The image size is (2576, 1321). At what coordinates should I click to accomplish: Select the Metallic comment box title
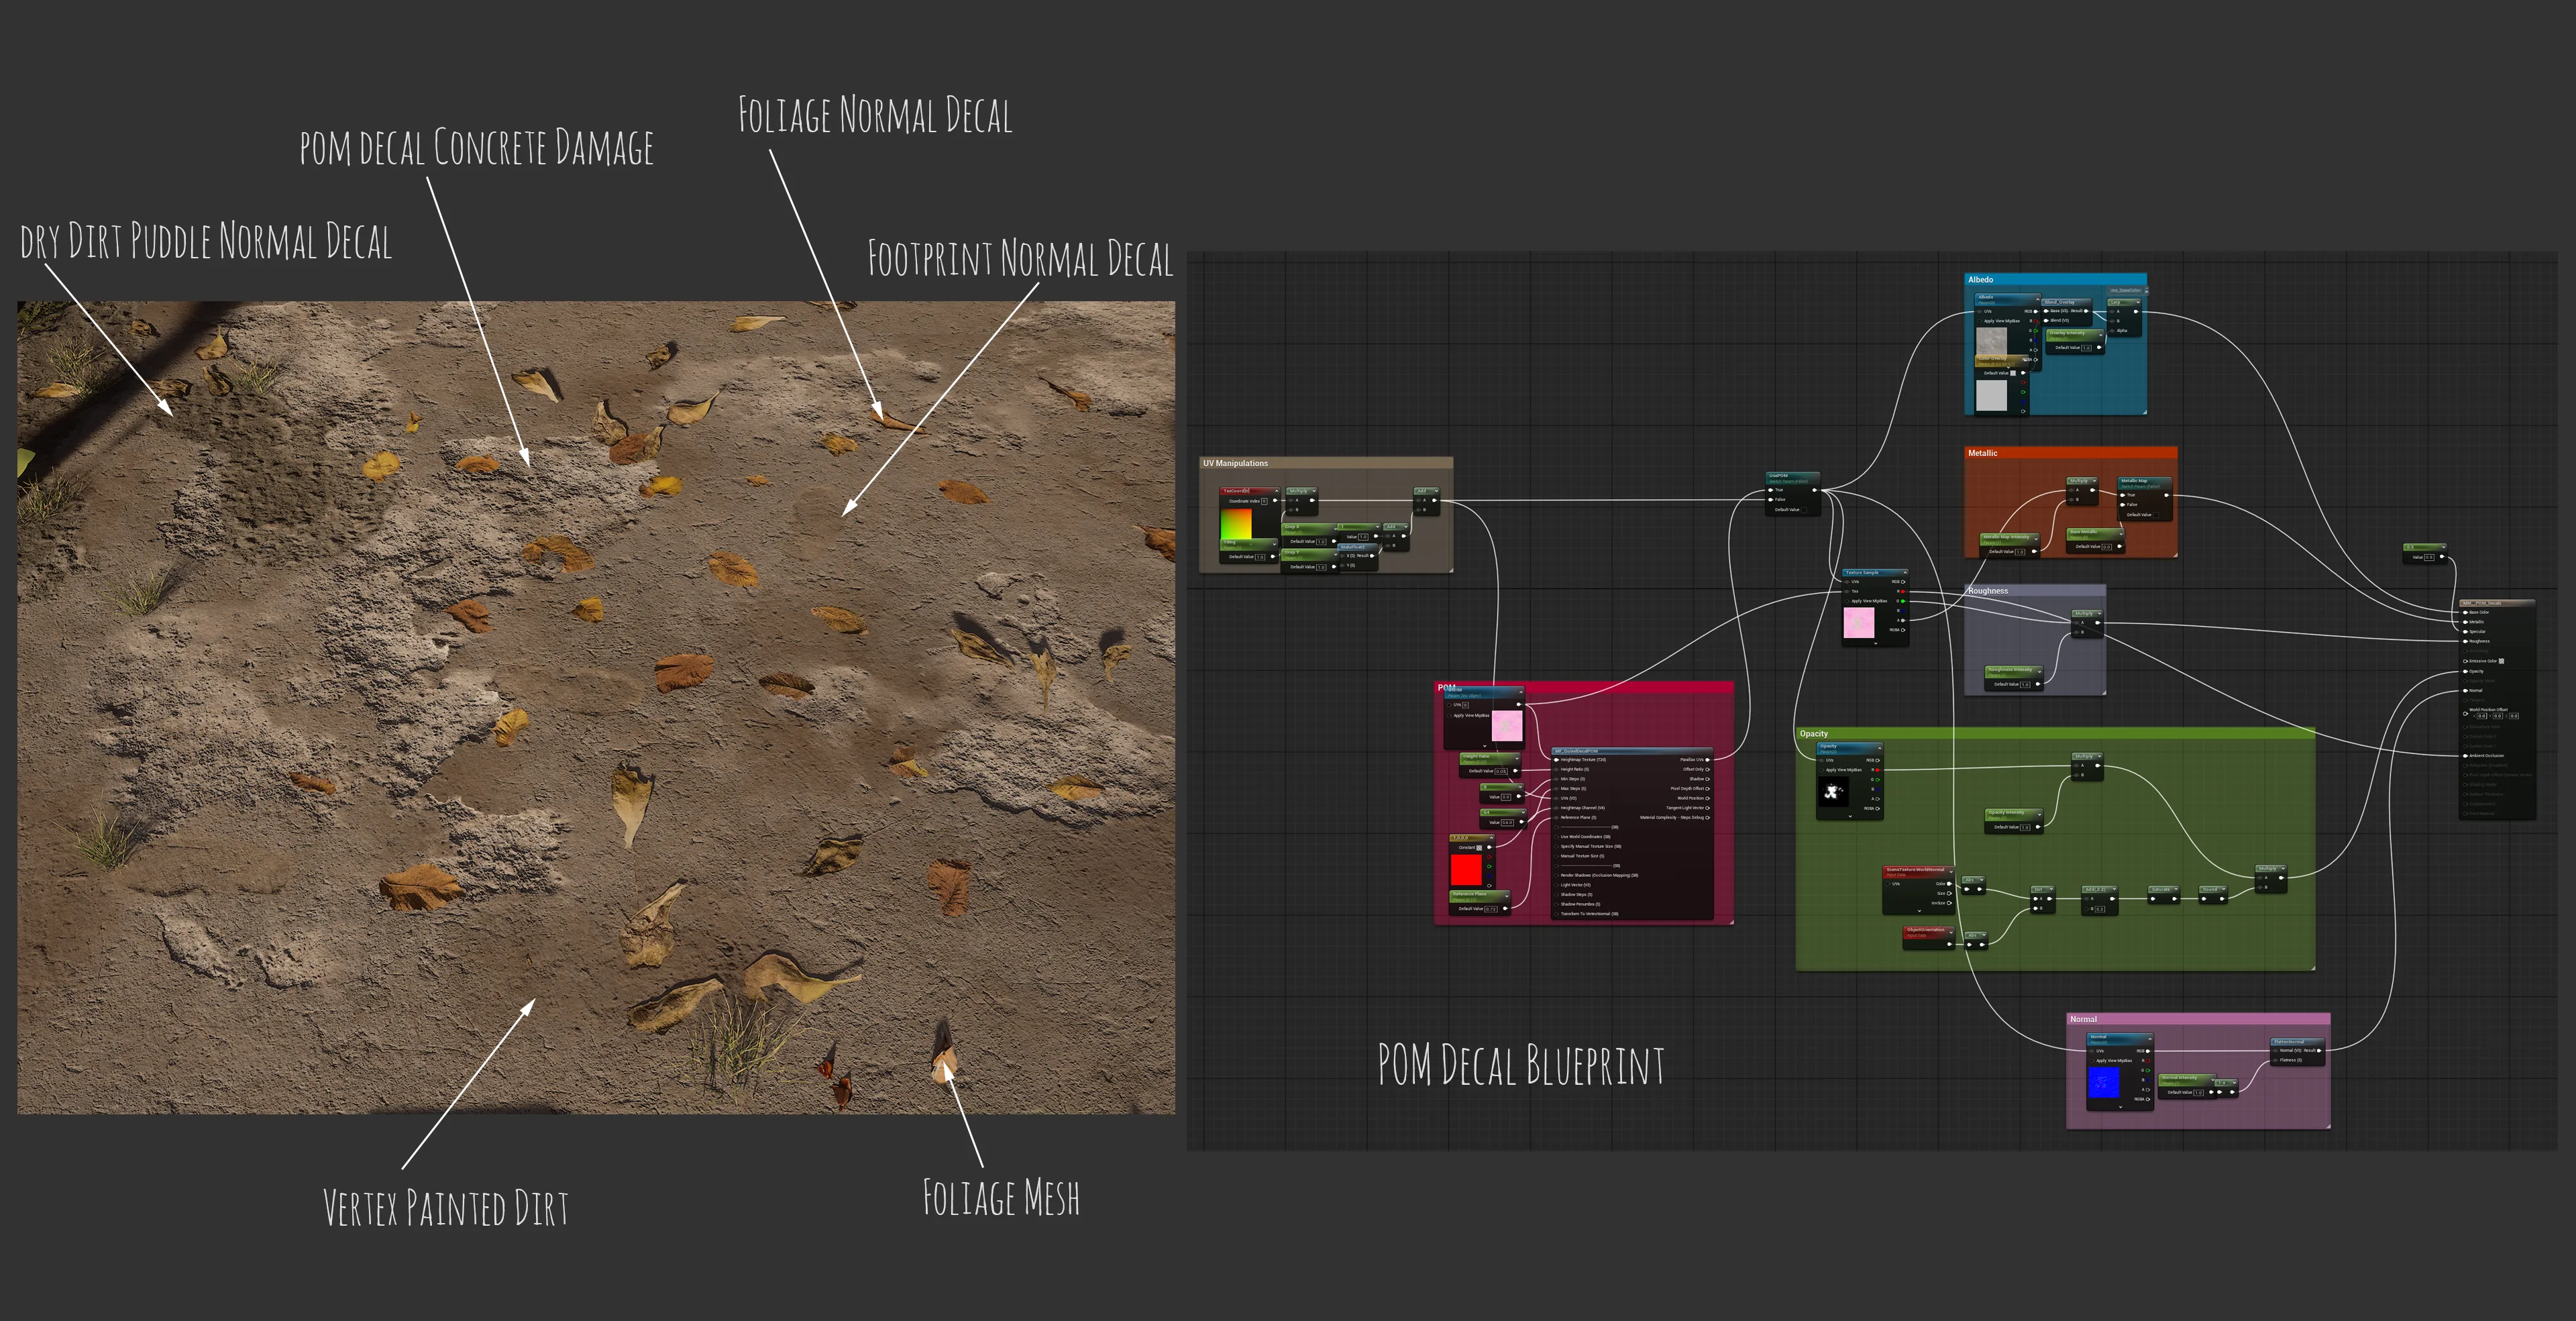(1983, 453)
